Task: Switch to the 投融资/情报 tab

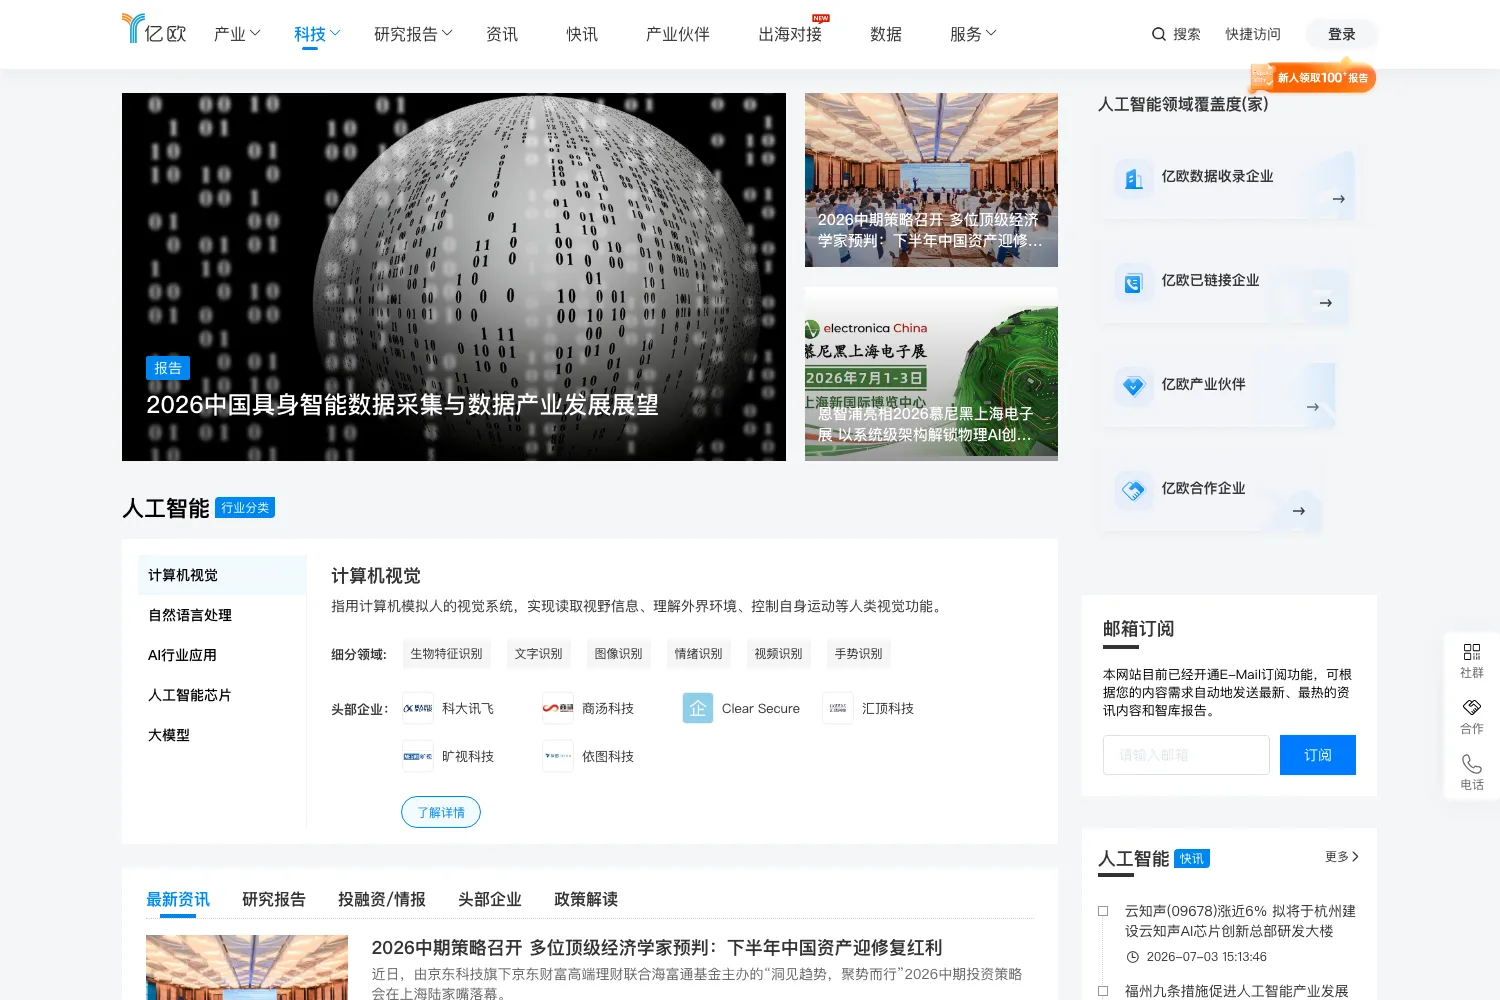Action: click(x=382, y=899)
